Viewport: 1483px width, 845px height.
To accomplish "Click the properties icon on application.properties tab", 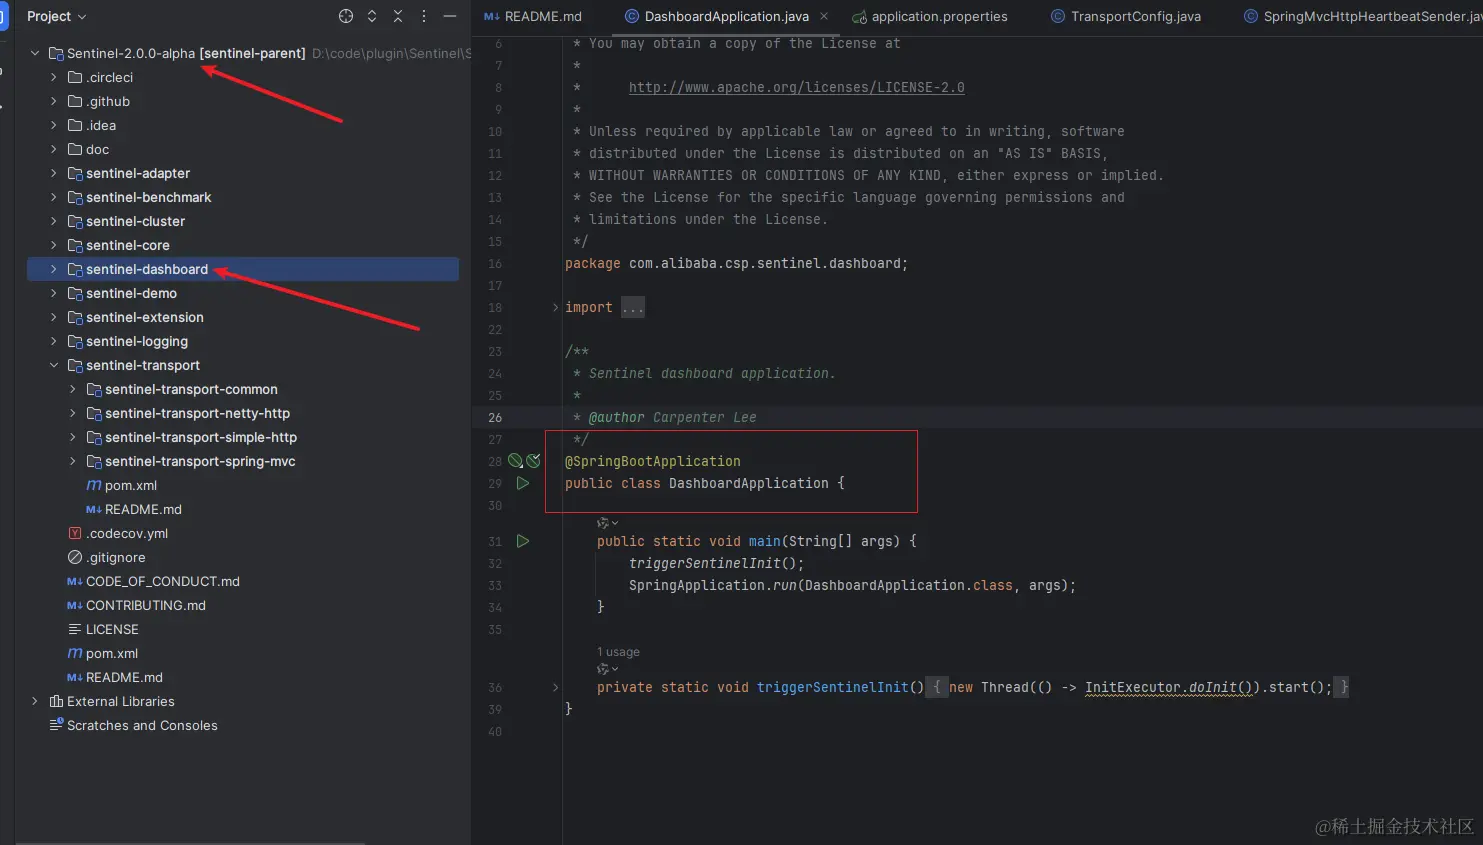I will click(859, 16).
